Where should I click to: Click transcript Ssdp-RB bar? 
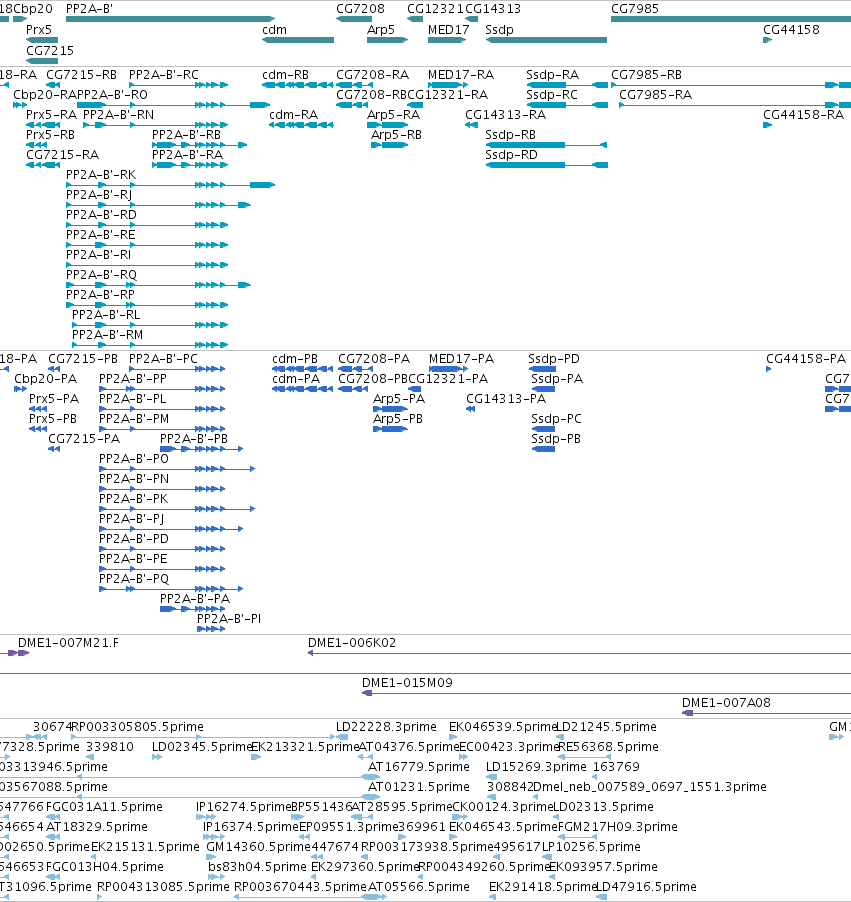click(x=546, y=145)
